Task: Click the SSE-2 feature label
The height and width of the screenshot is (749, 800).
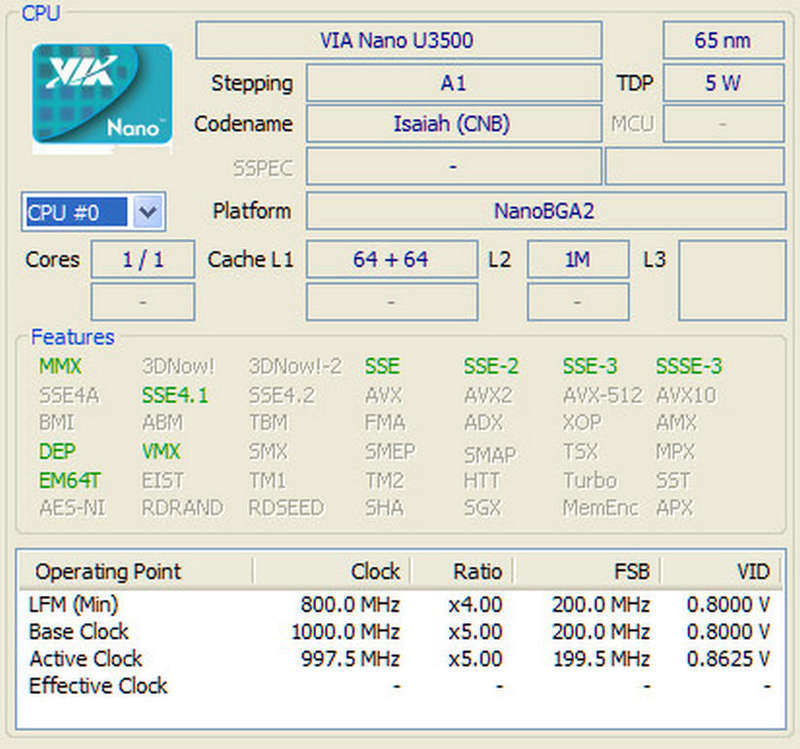Action: click(x=491, y=366)
